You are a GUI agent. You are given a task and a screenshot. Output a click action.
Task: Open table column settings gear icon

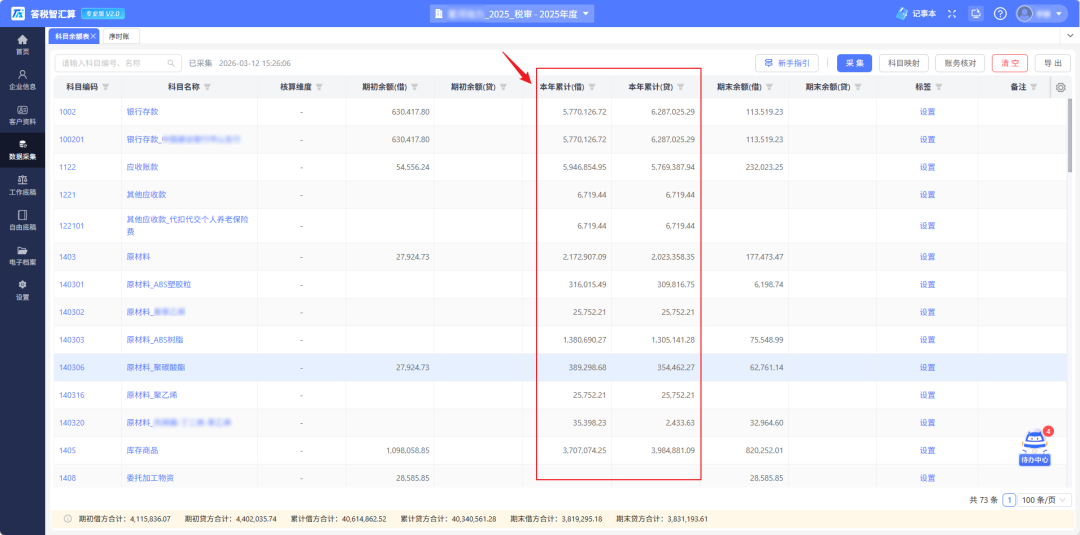(x=1061, y=87)
